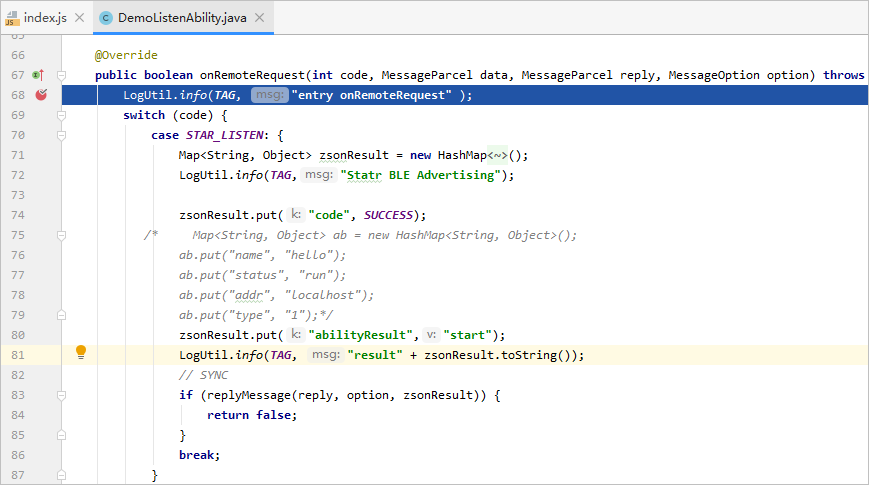Collapse the switch block fold on line 69
The width and height of the screenshot is (869, 485).
(x=62, y=115)
